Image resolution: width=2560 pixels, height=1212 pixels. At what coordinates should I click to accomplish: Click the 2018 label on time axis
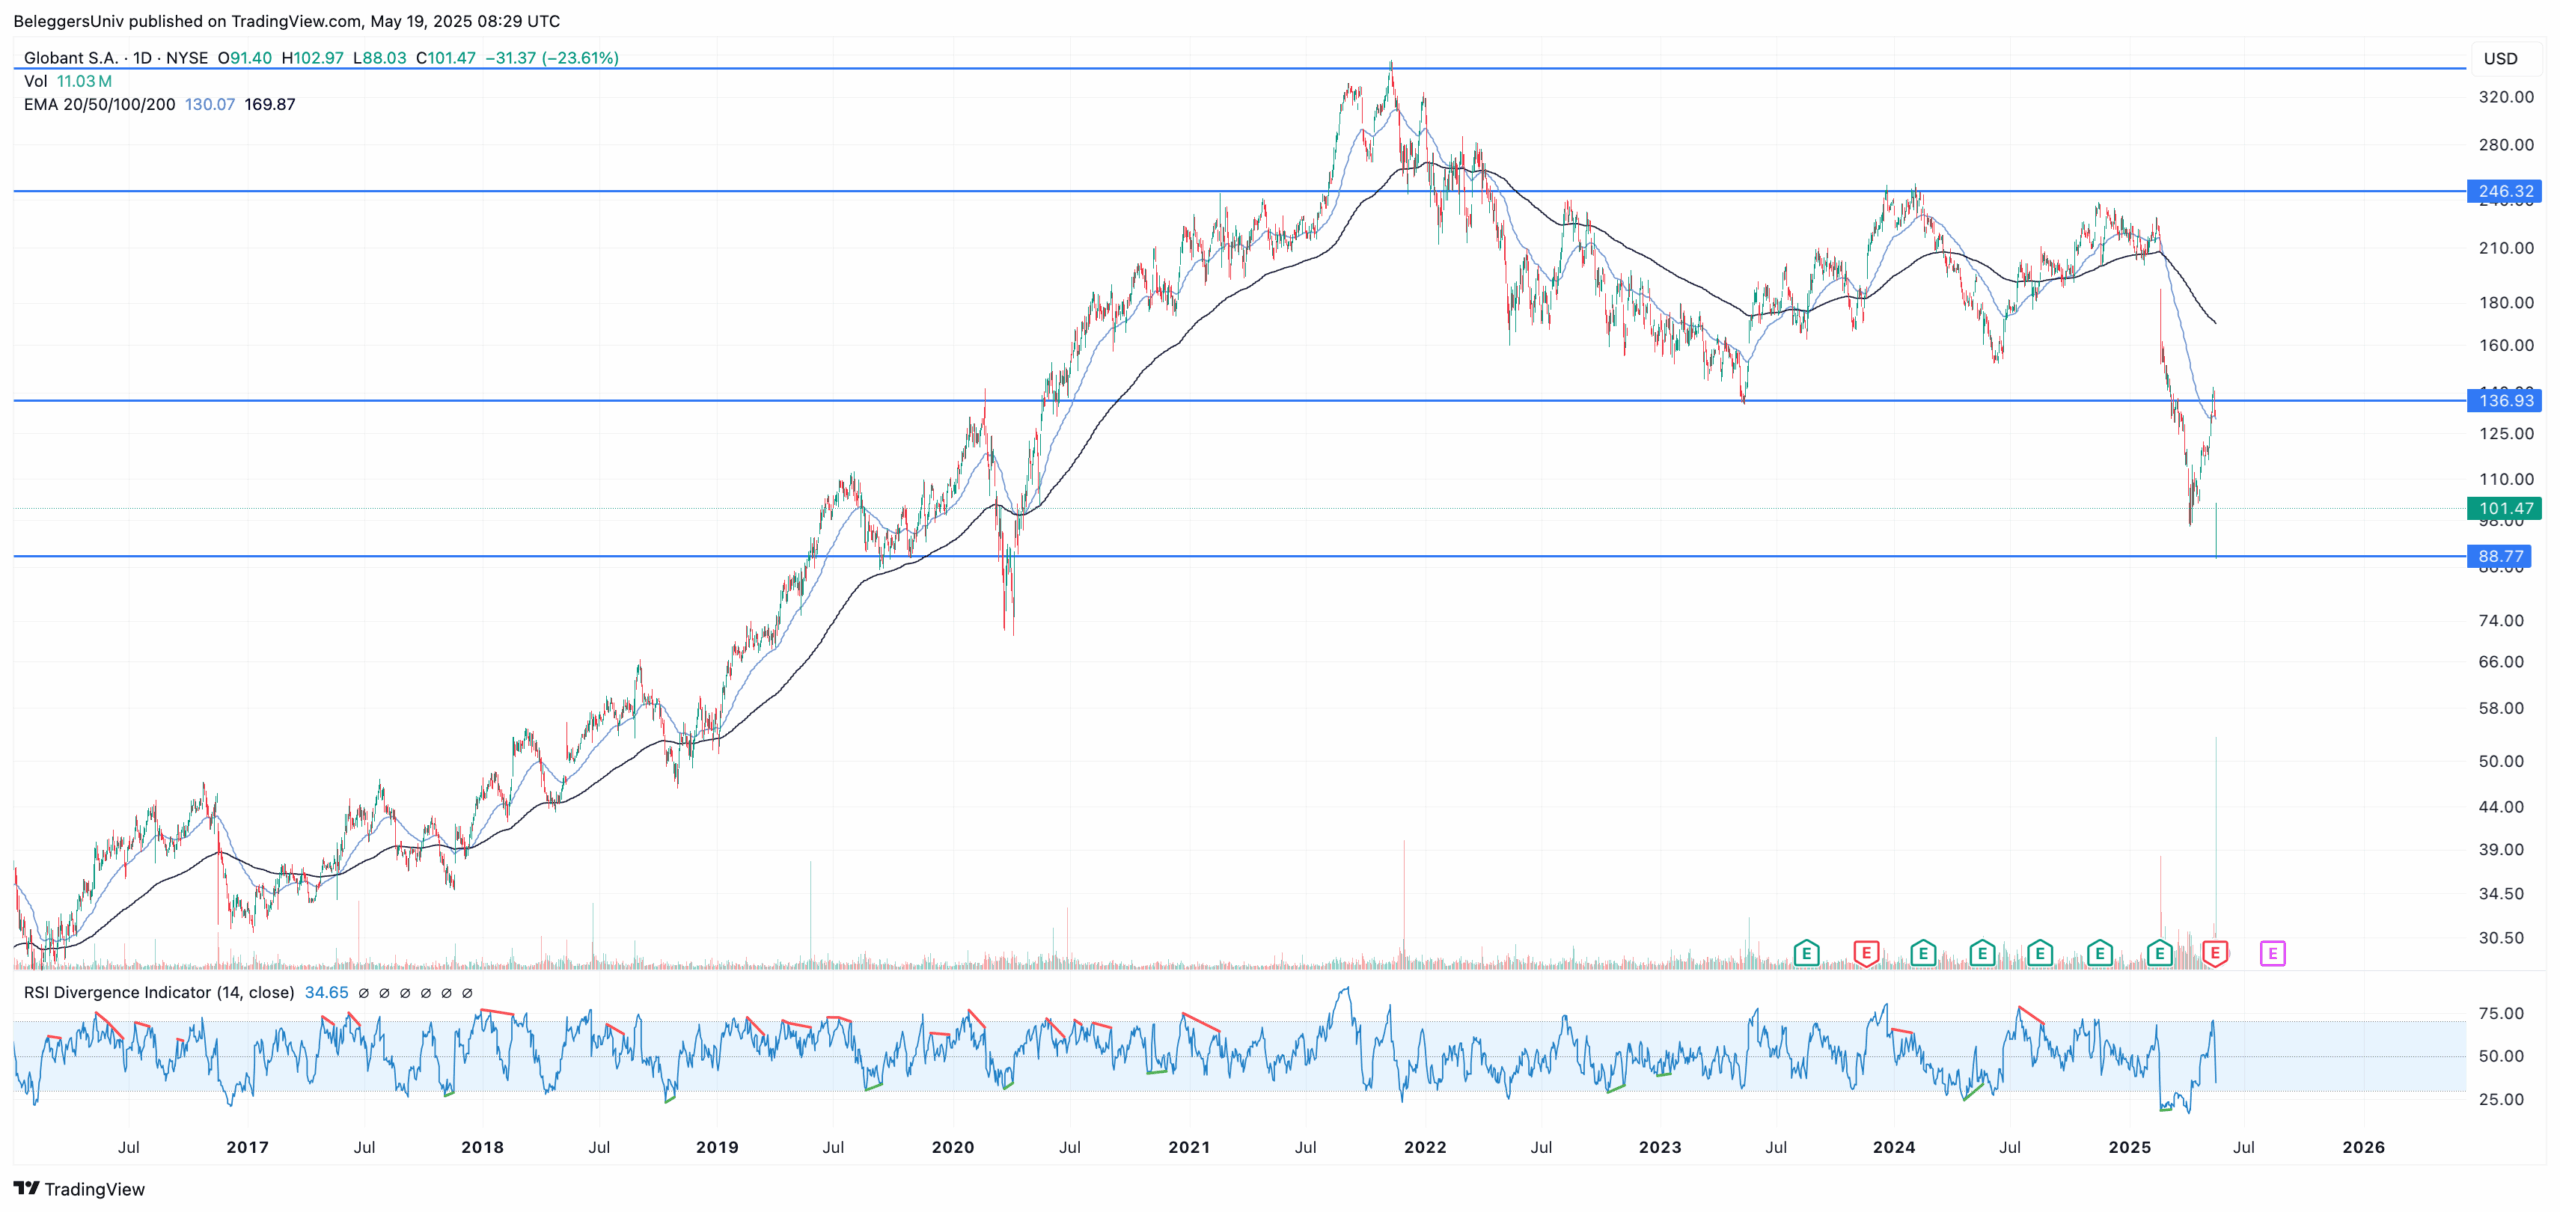coord(482,1147)
